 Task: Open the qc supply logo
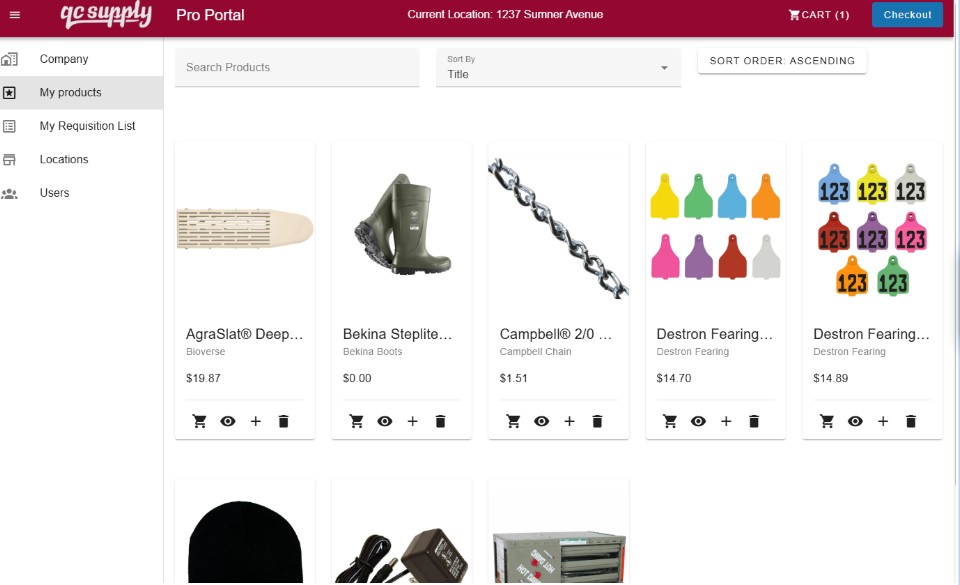tap(107, 14)
